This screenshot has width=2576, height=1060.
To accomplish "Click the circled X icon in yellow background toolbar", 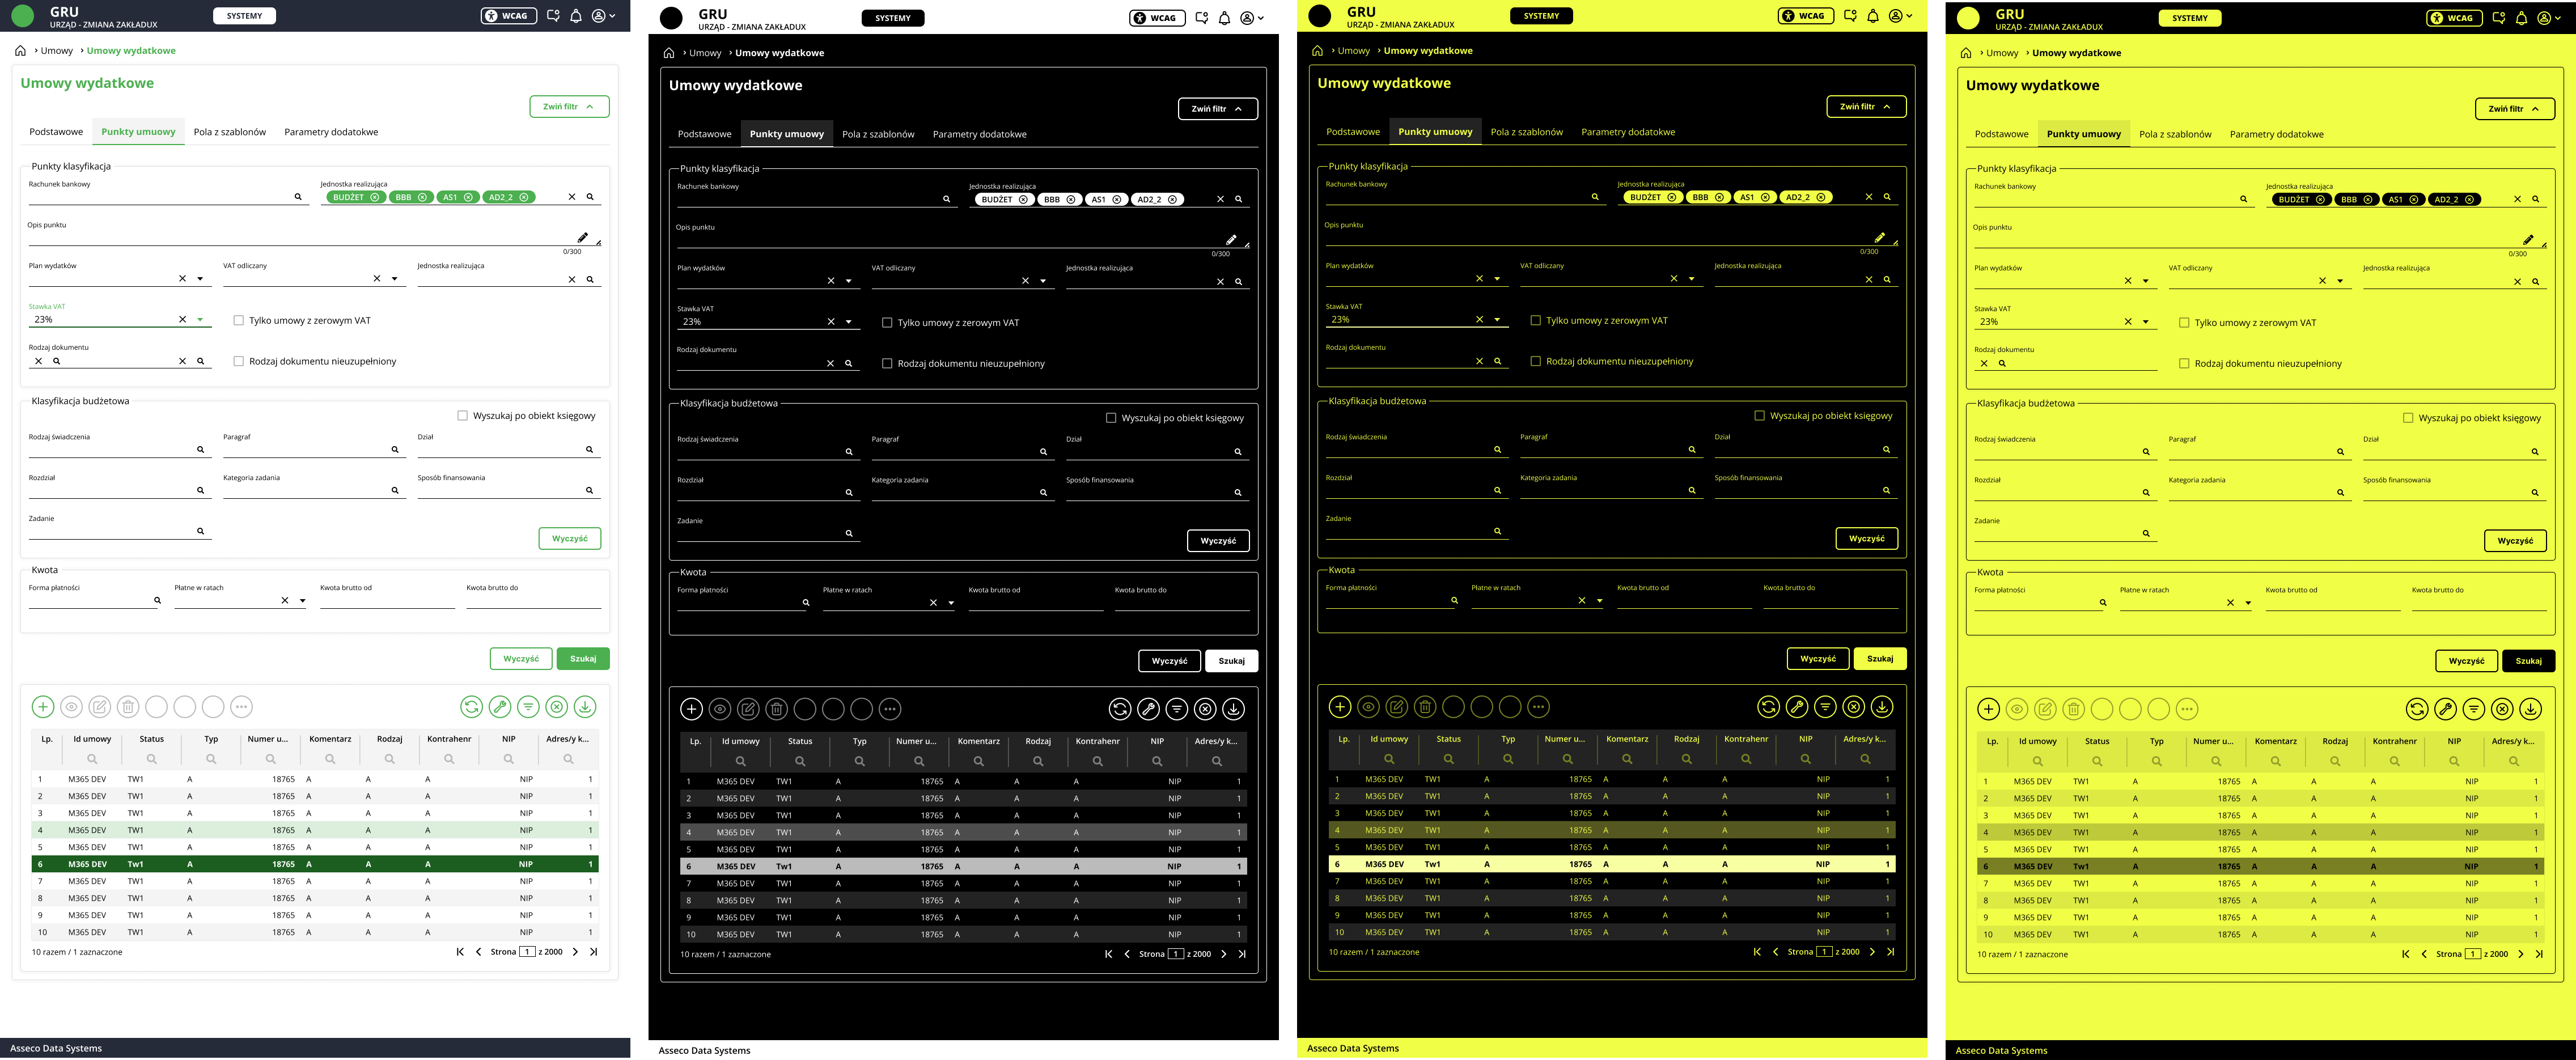I will coord(2502,709).
